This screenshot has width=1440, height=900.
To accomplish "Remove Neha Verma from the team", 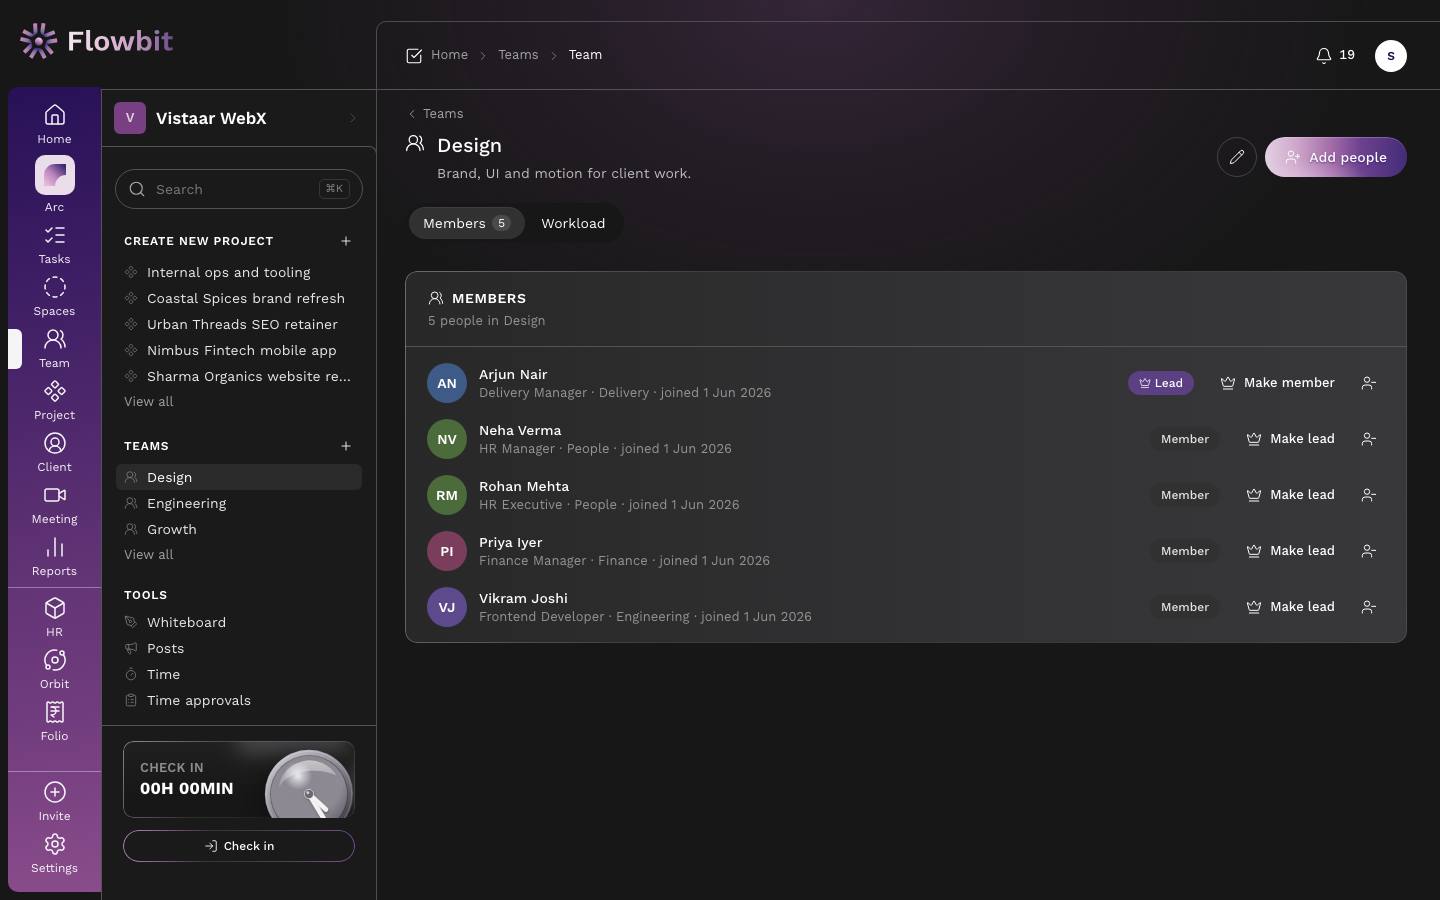I will (1369, 439).
